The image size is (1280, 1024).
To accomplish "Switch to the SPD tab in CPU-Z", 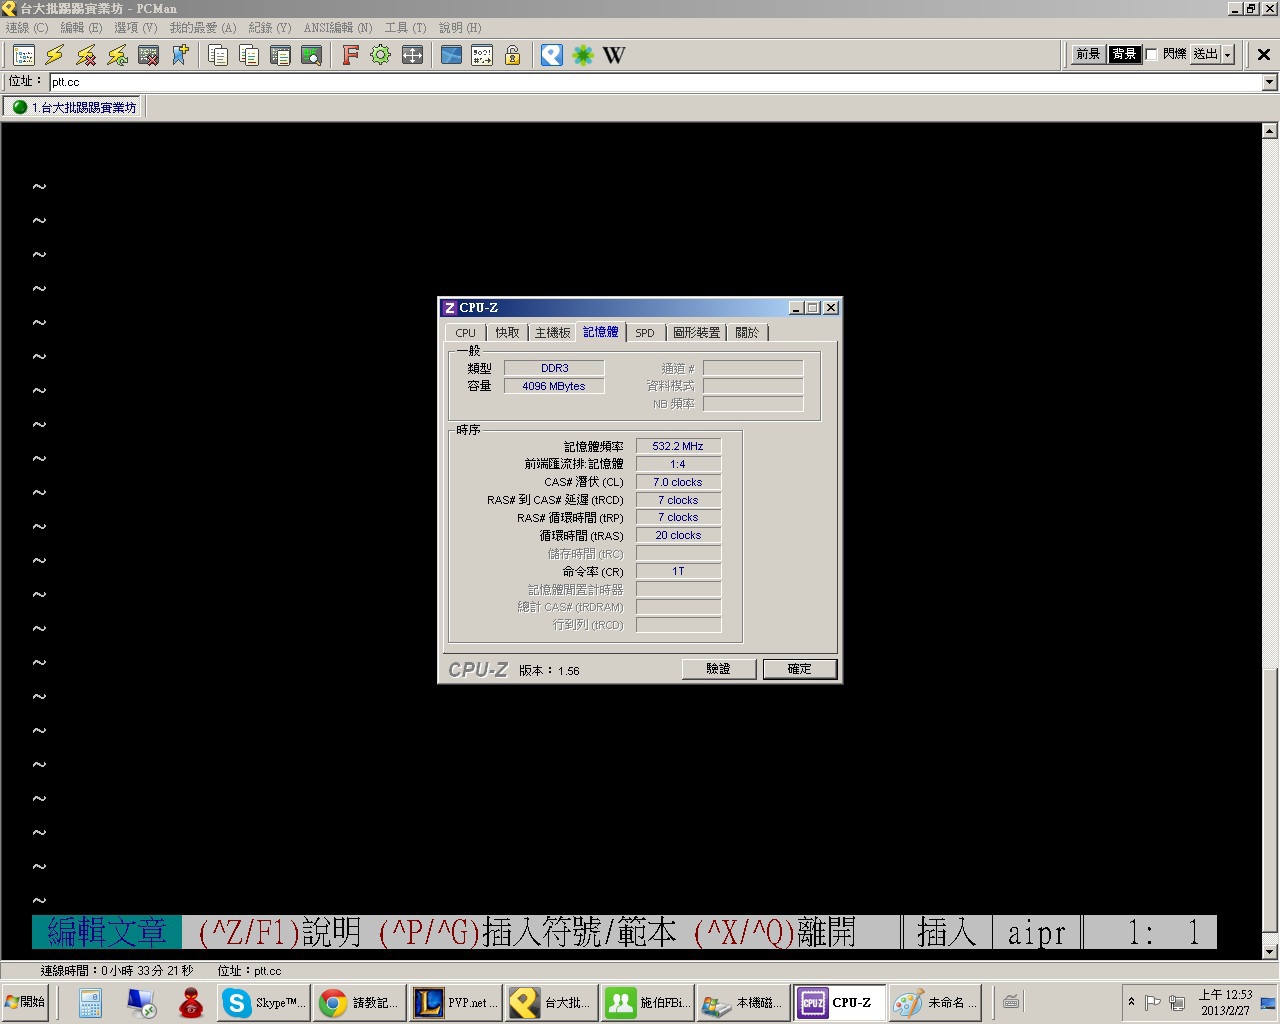I will coord(645,333).
